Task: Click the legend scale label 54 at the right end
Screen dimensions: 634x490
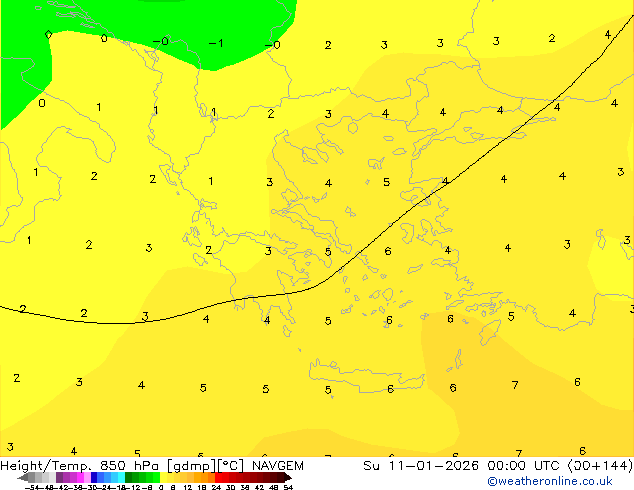Action: 288,488
